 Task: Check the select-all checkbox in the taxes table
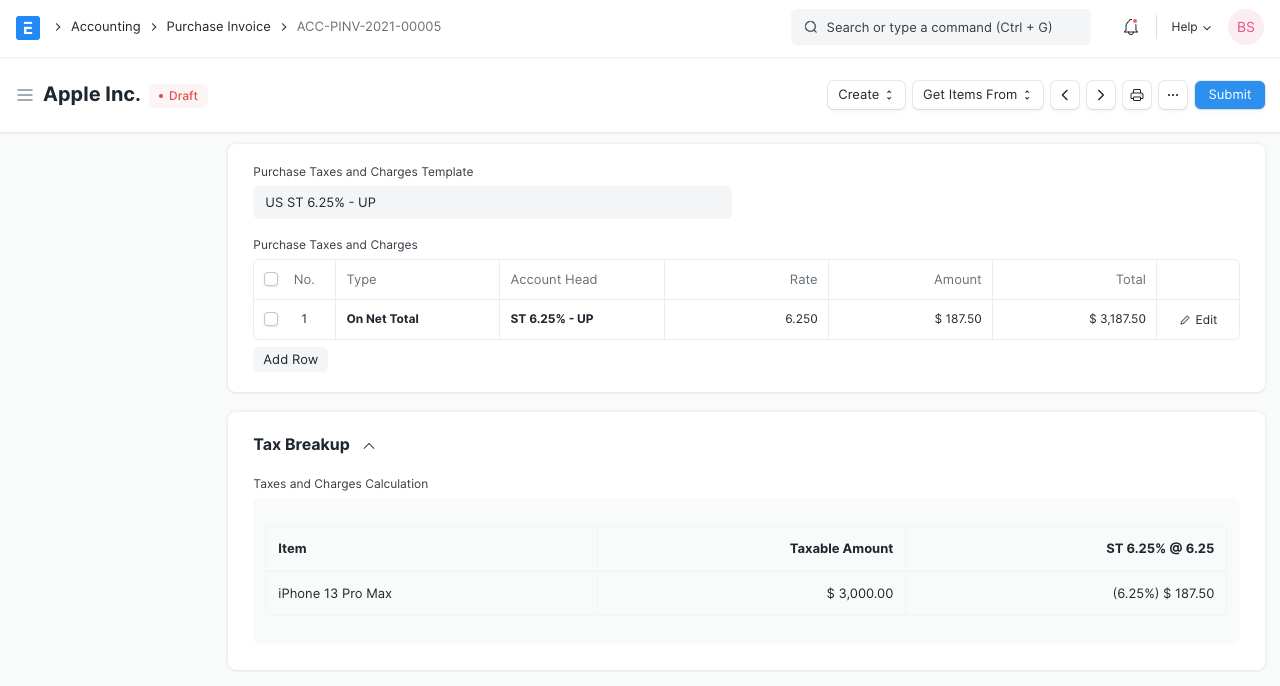(x=271, y=279)
